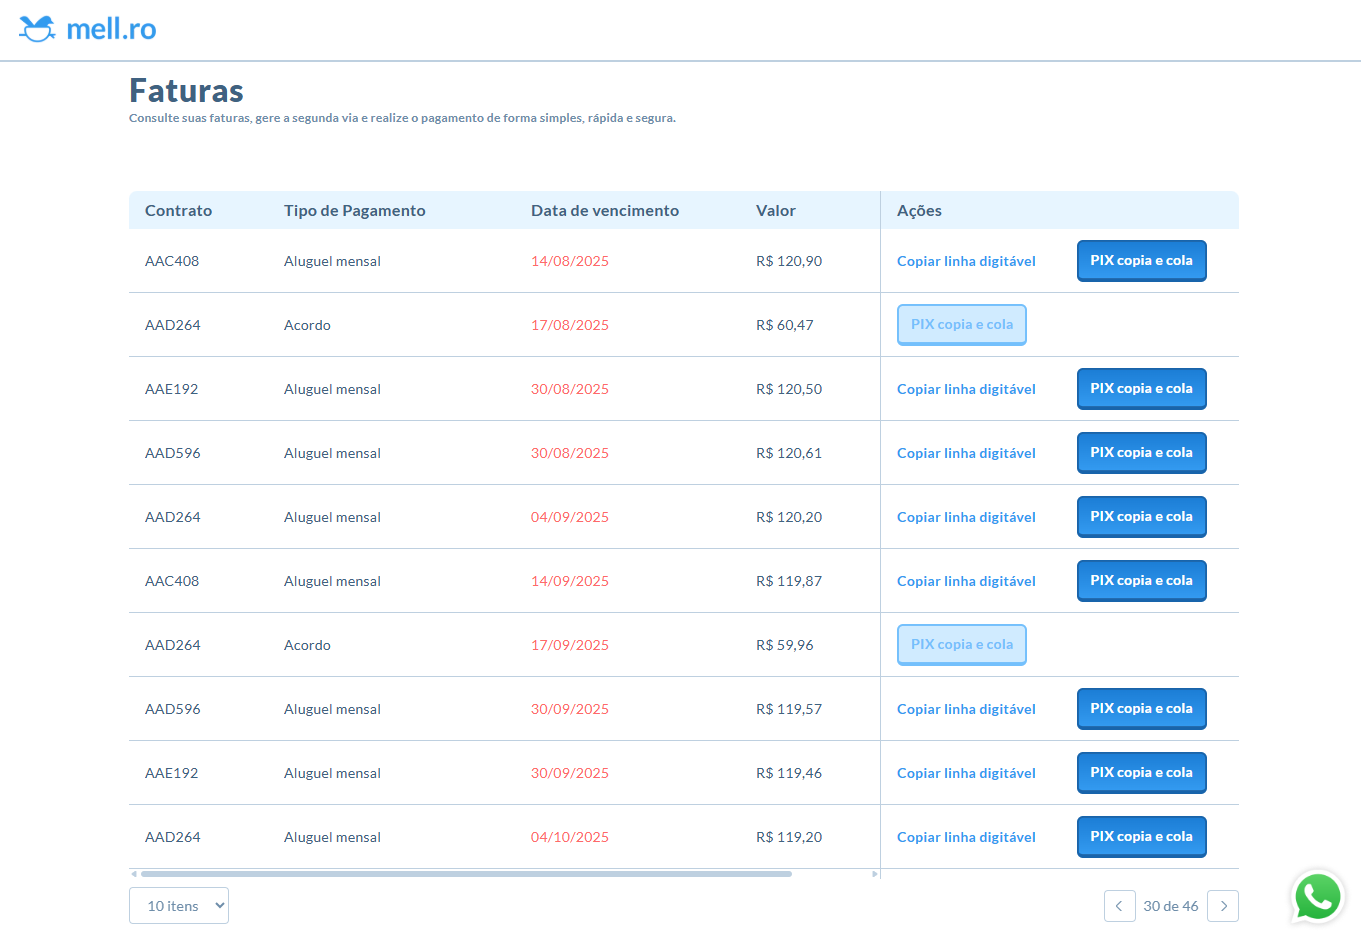Click PIX copia e cola for R$ 59,96 Acordo

[962, 645]
